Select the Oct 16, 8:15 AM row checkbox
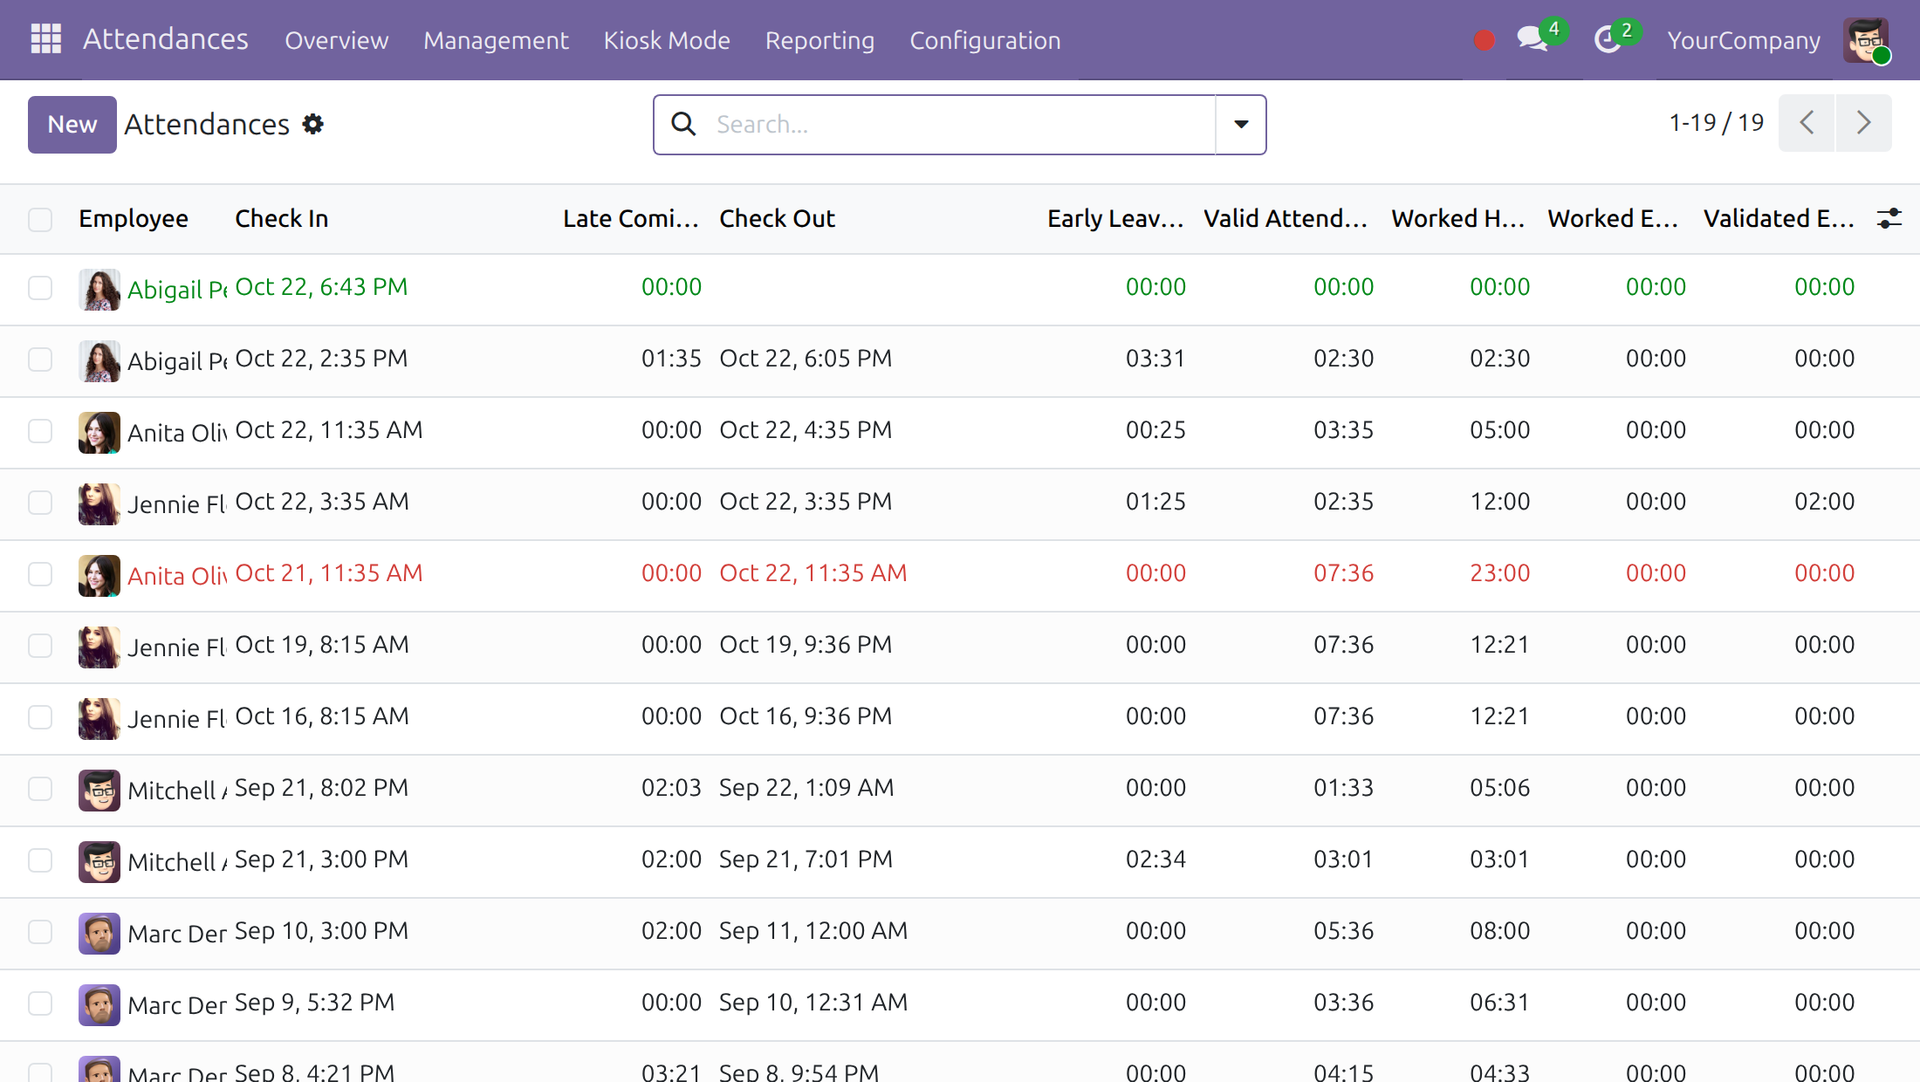 [40, 717]
